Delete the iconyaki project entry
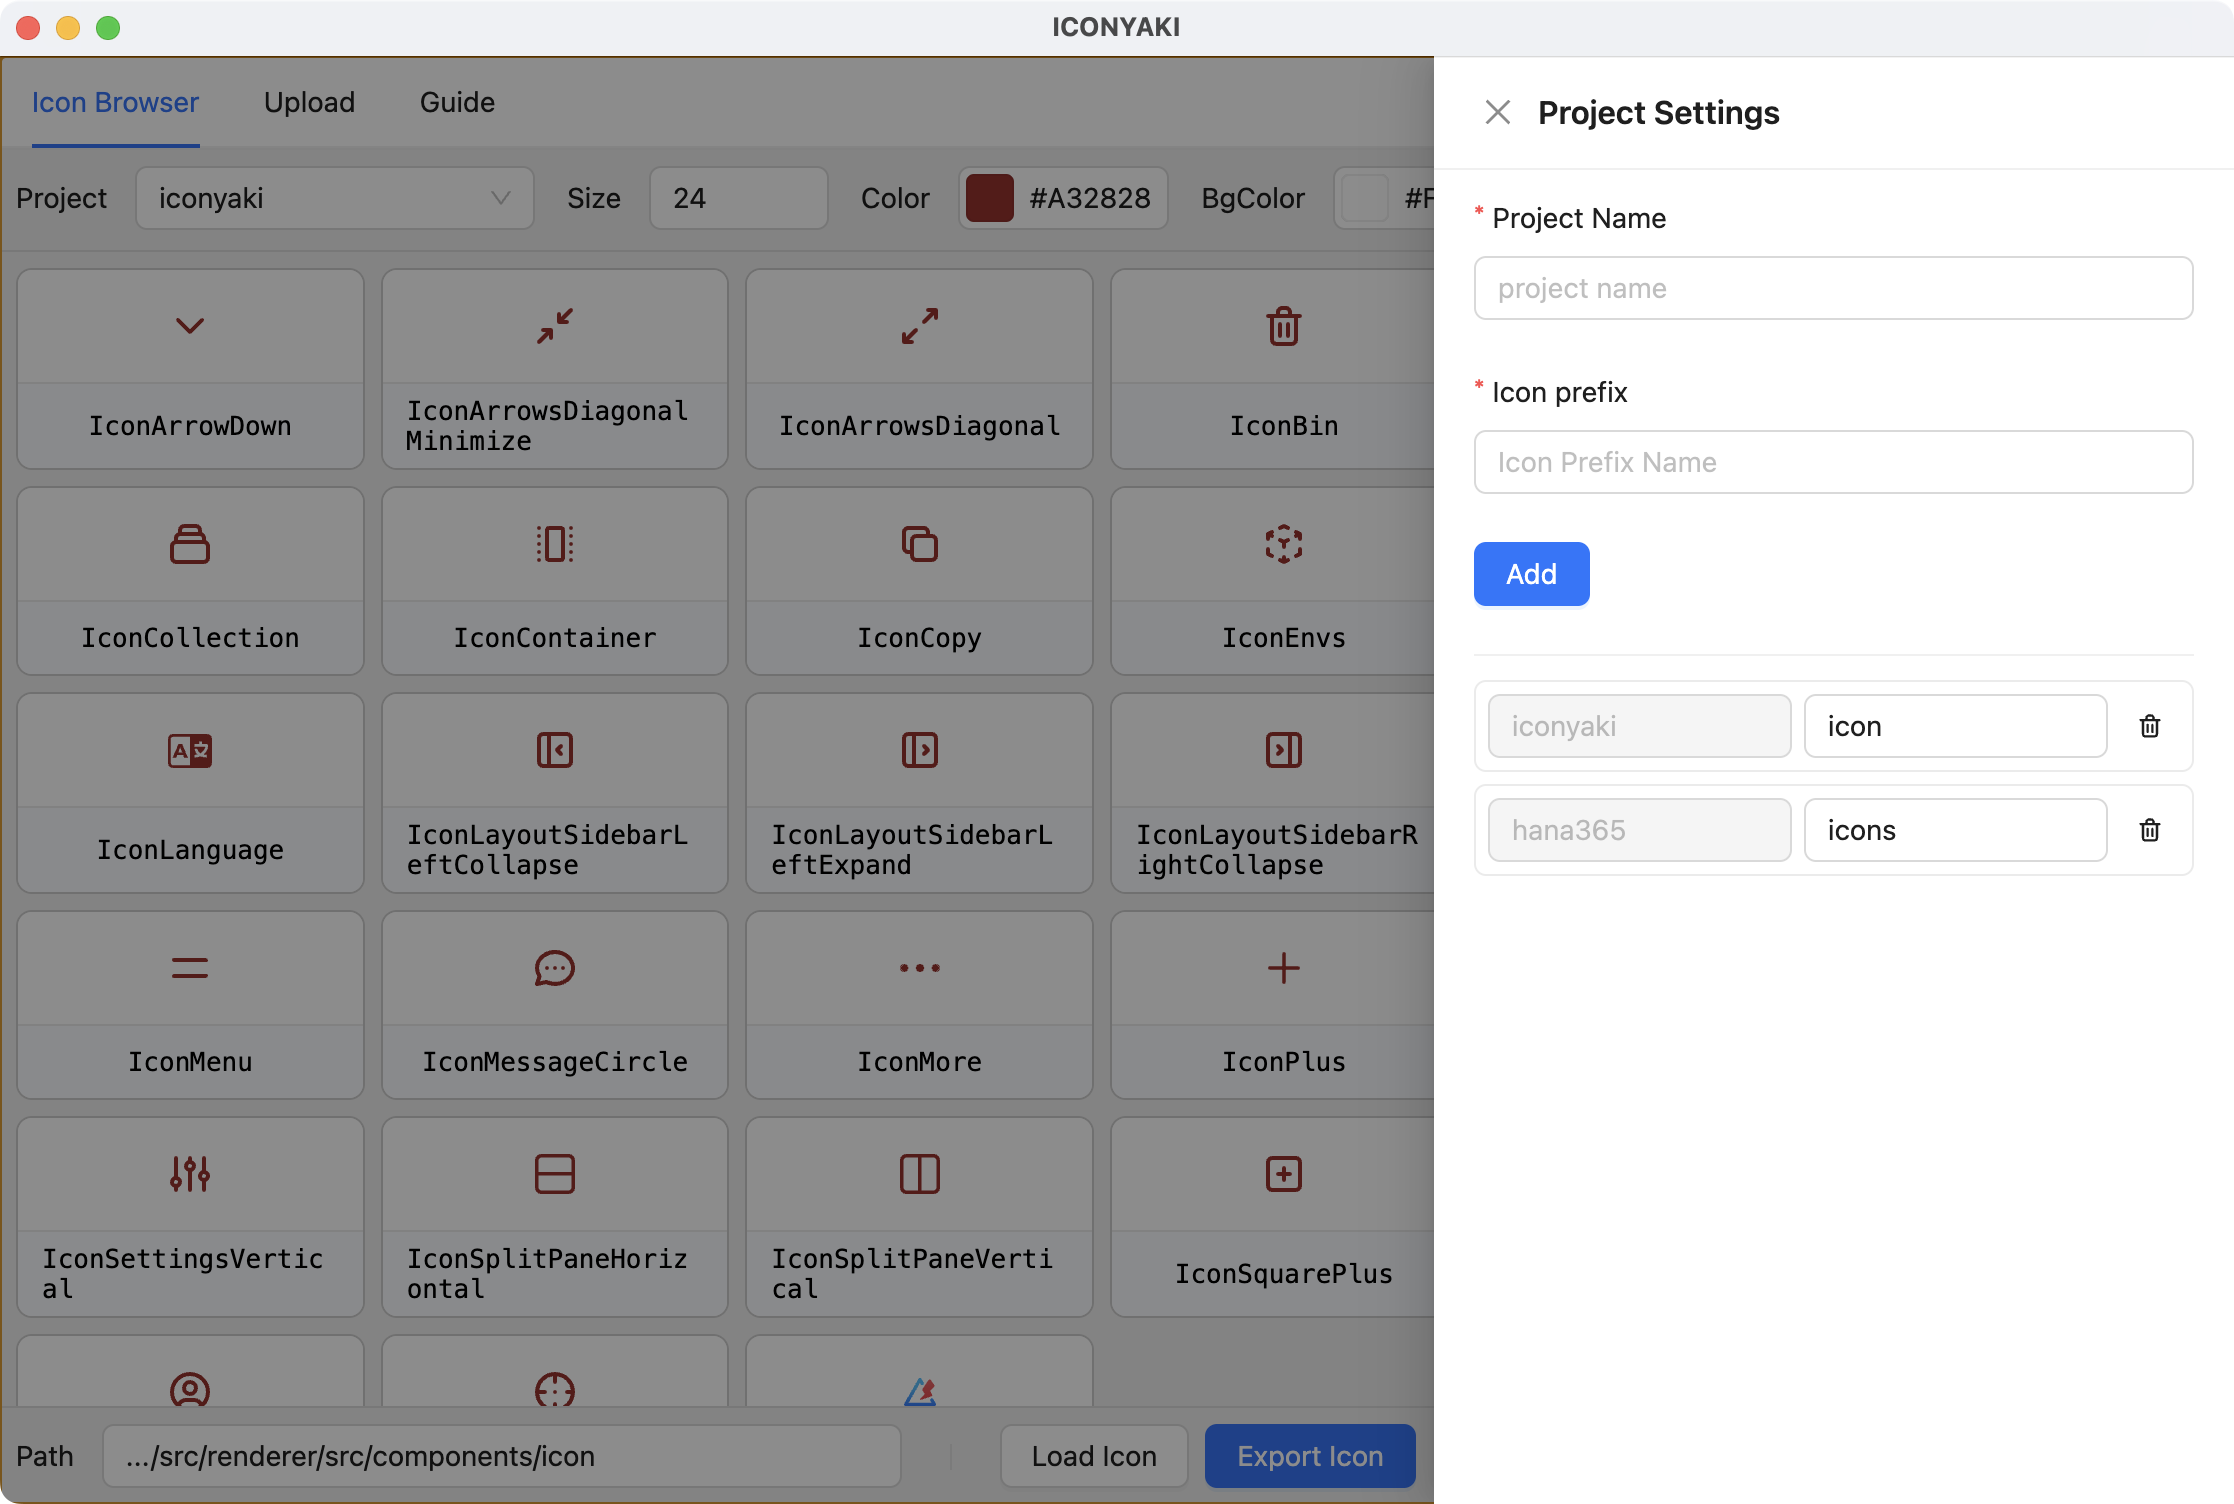The image size is (2234, 1504). 2149,726
